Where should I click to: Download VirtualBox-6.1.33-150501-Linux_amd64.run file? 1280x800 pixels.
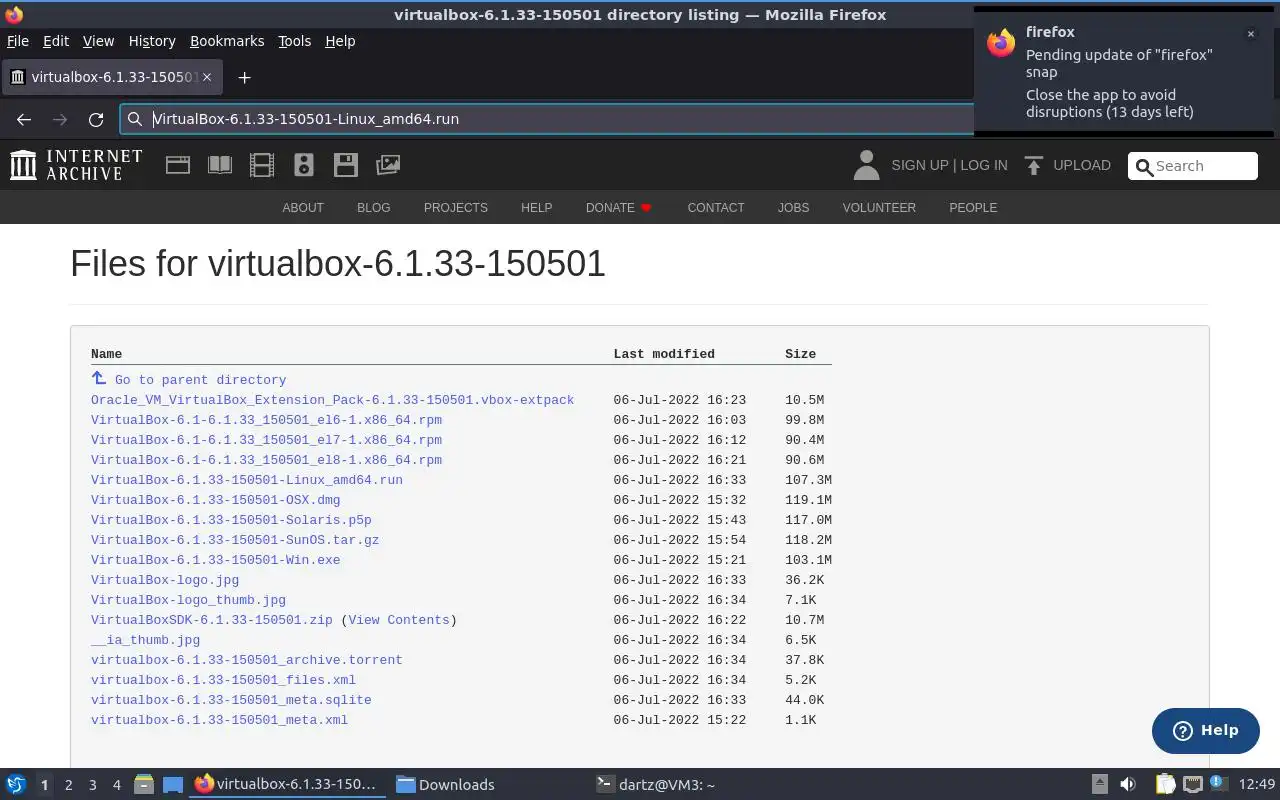(x=247, y=480)
